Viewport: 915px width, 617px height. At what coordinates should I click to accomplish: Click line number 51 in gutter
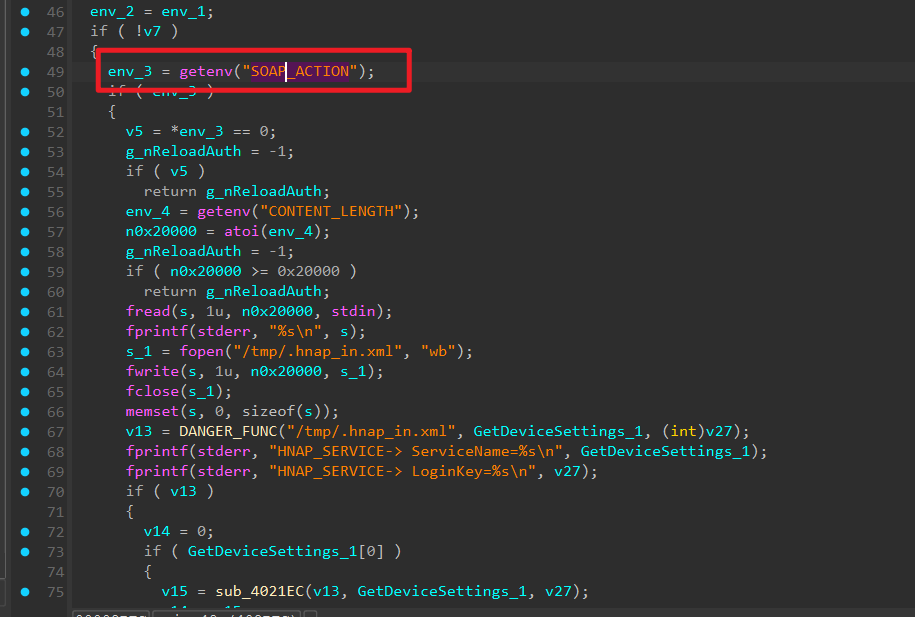[55, 112]
